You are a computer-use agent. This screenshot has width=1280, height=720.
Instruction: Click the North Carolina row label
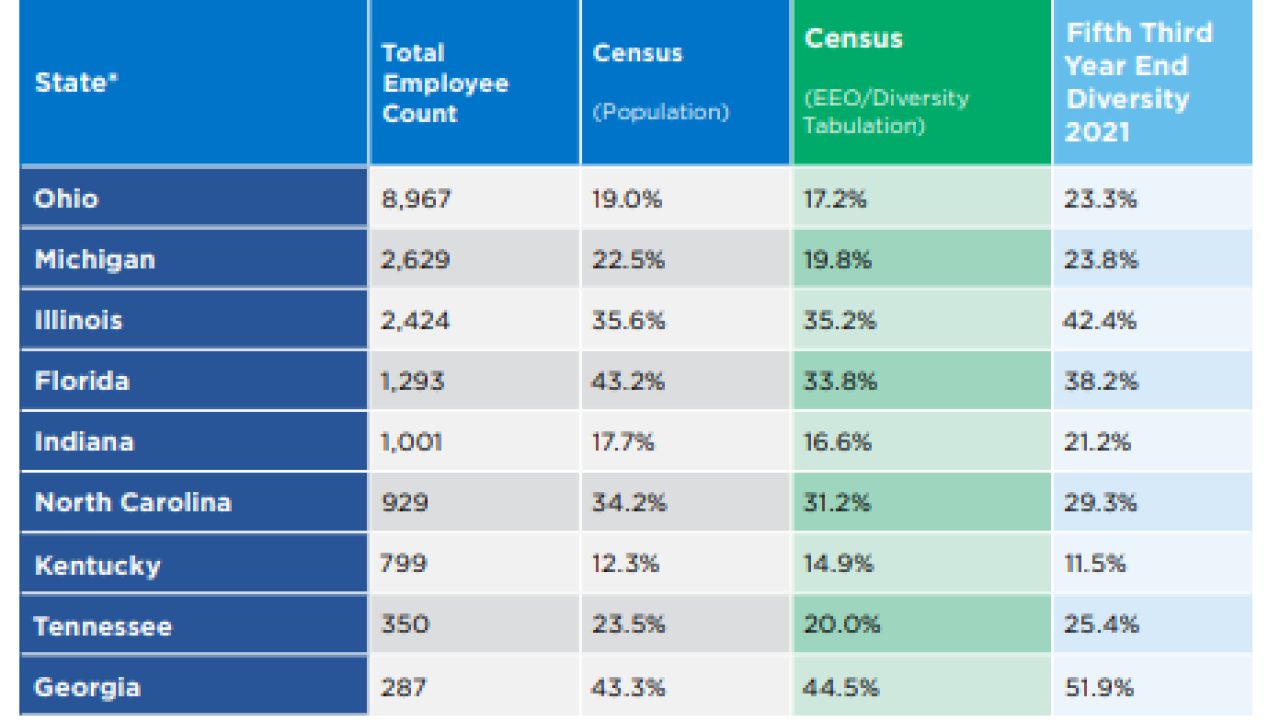point(194,502)
